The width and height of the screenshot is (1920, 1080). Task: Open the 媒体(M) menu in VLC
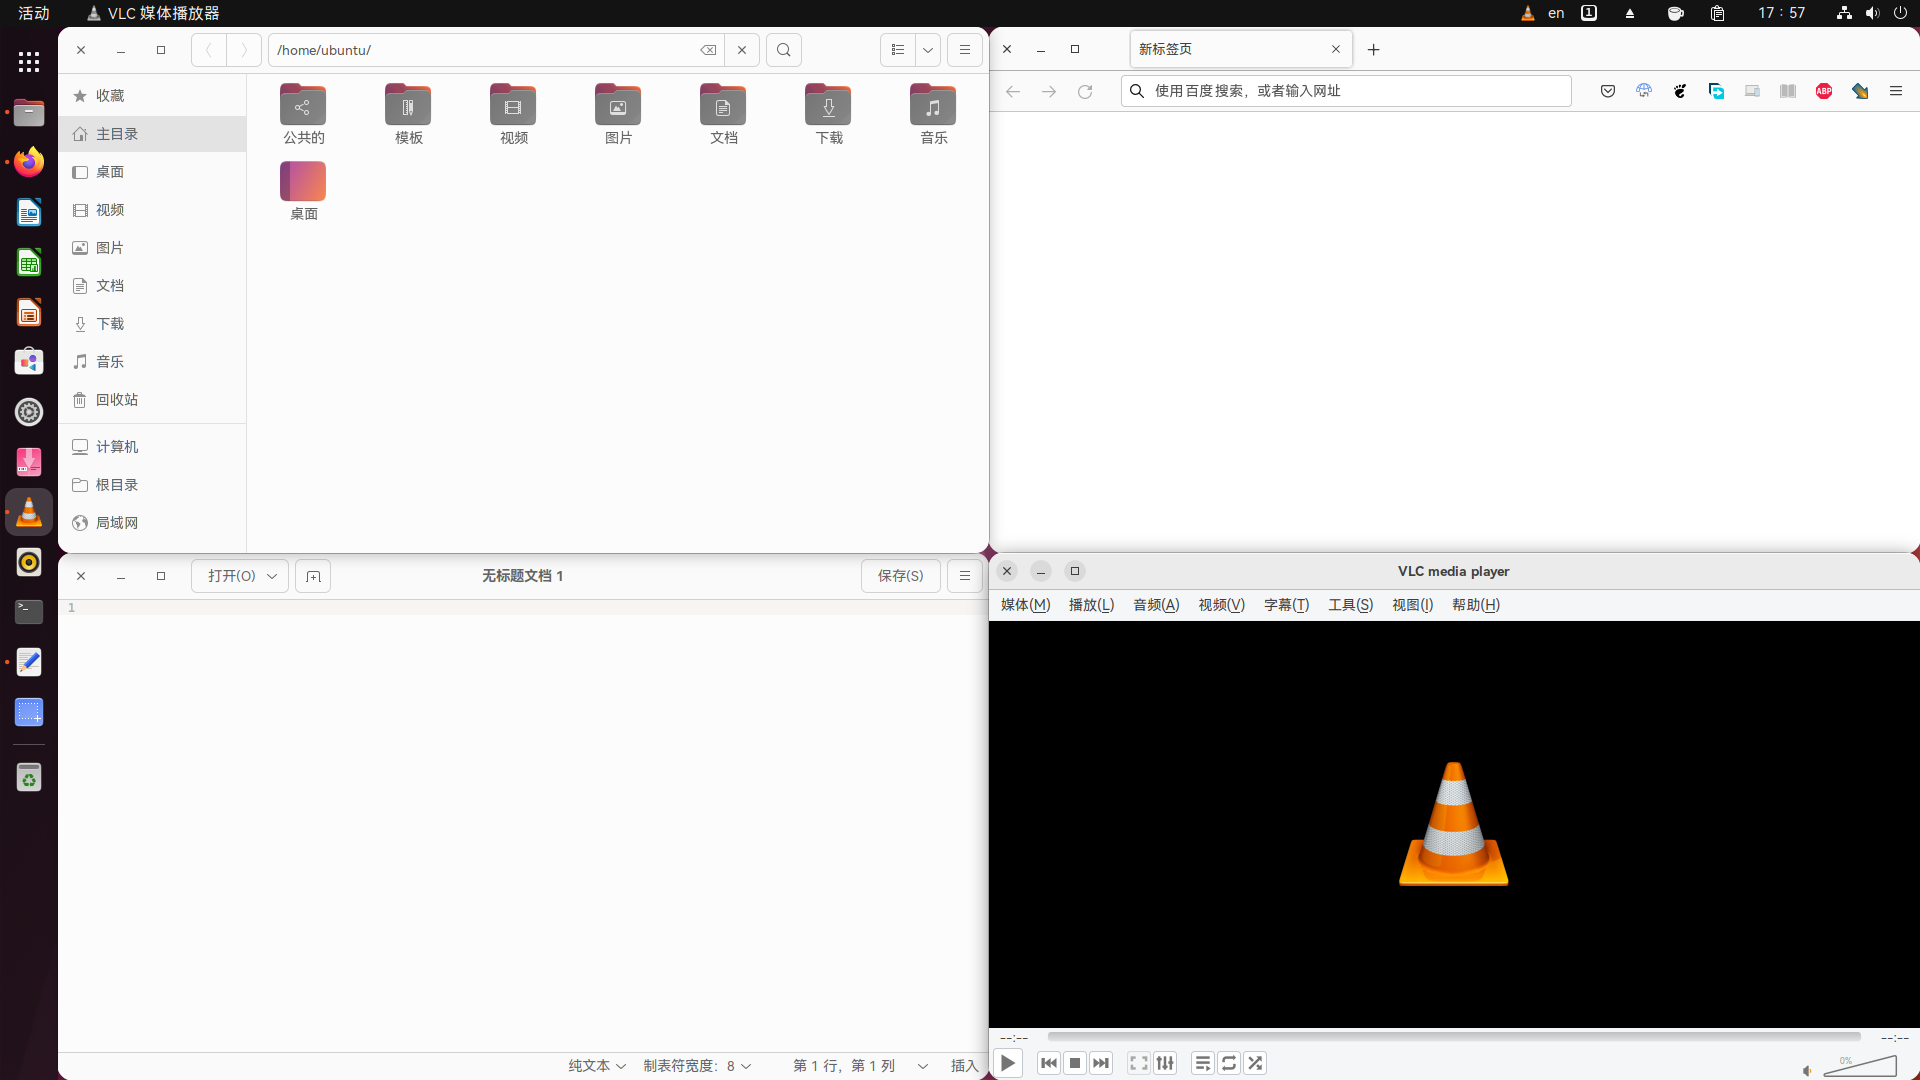[1025, 605]
